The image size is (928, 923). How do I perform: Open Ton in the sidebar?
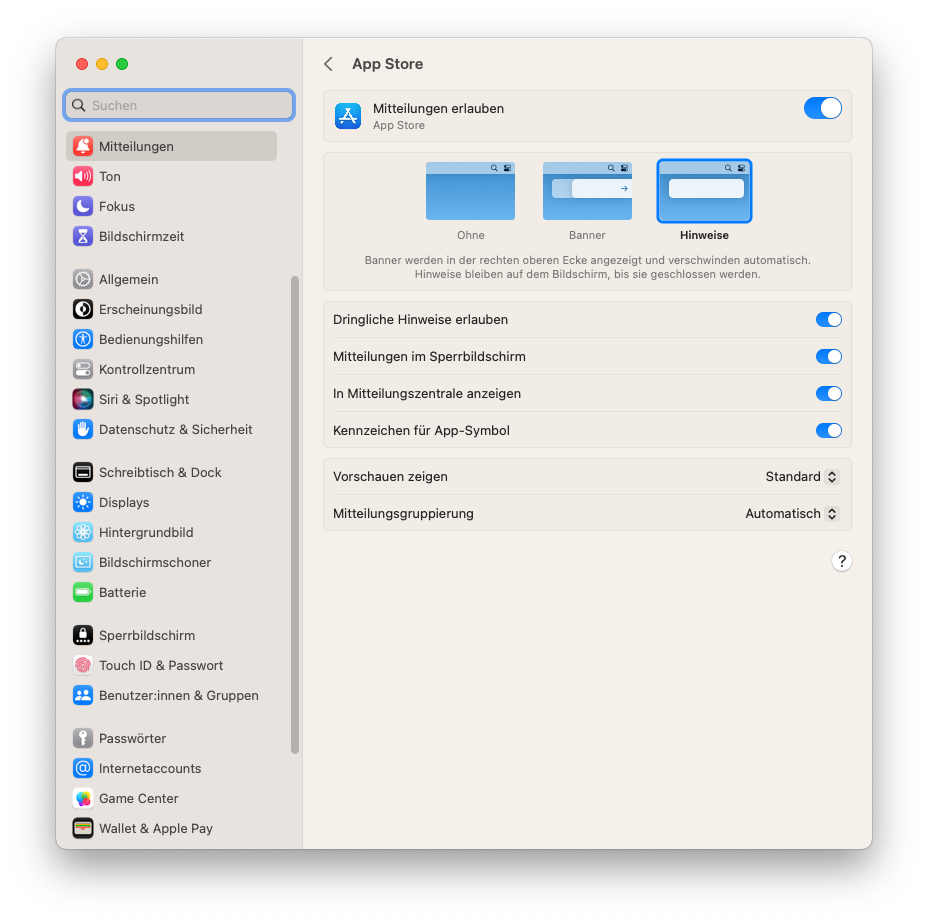(110, 176)
